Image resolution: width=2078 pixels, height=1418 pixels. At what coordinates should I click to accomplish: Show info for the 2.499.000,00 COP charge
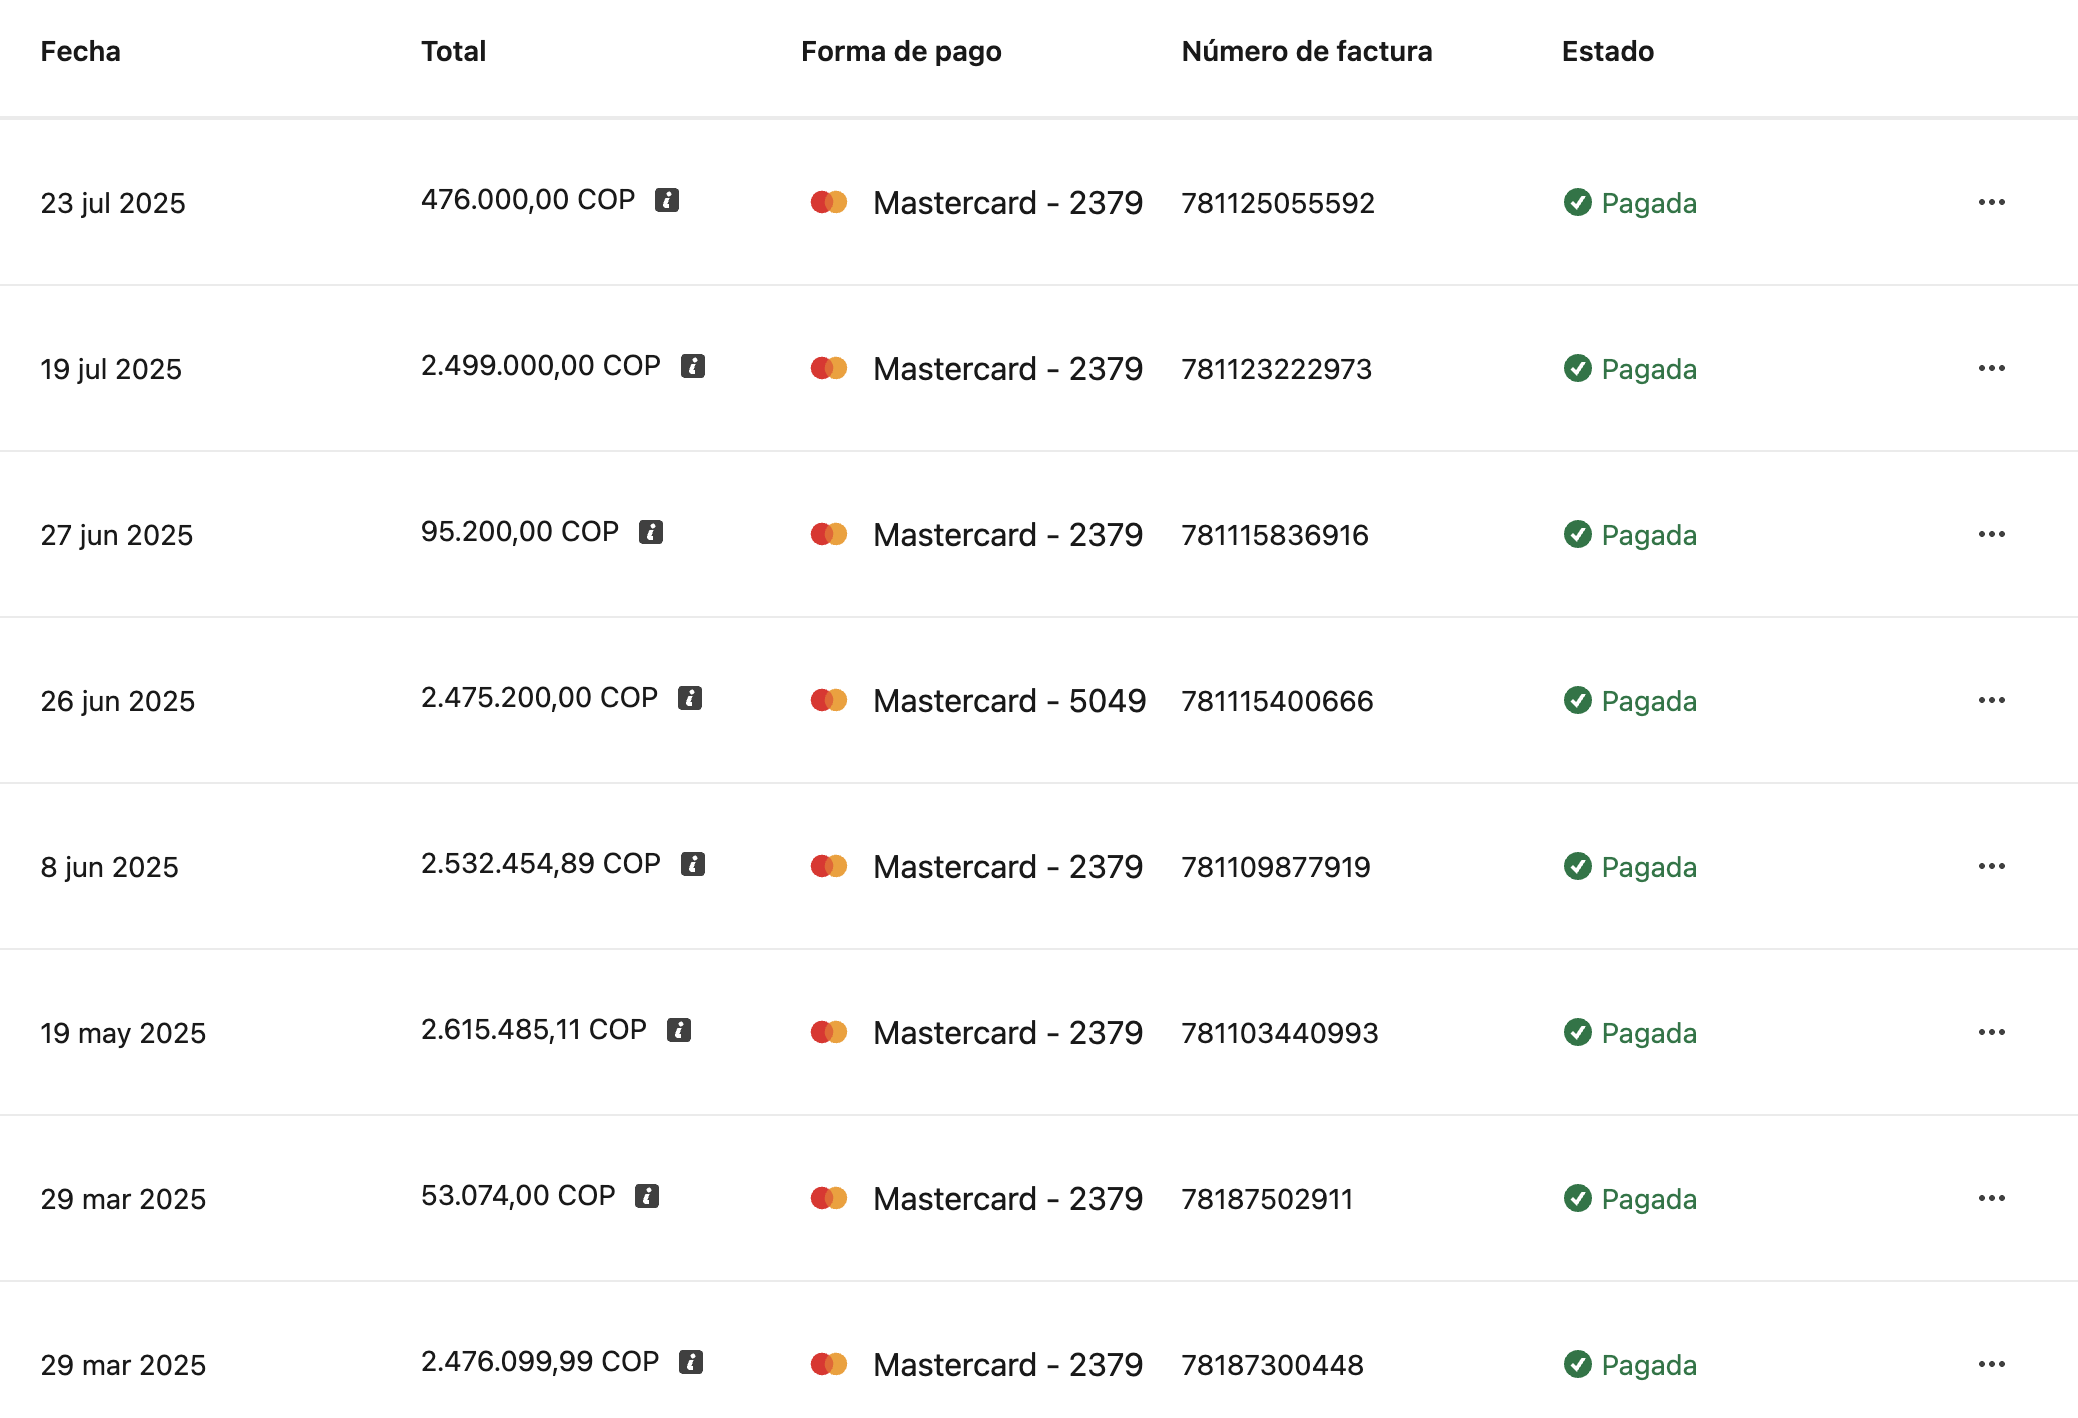pos(693,366)
